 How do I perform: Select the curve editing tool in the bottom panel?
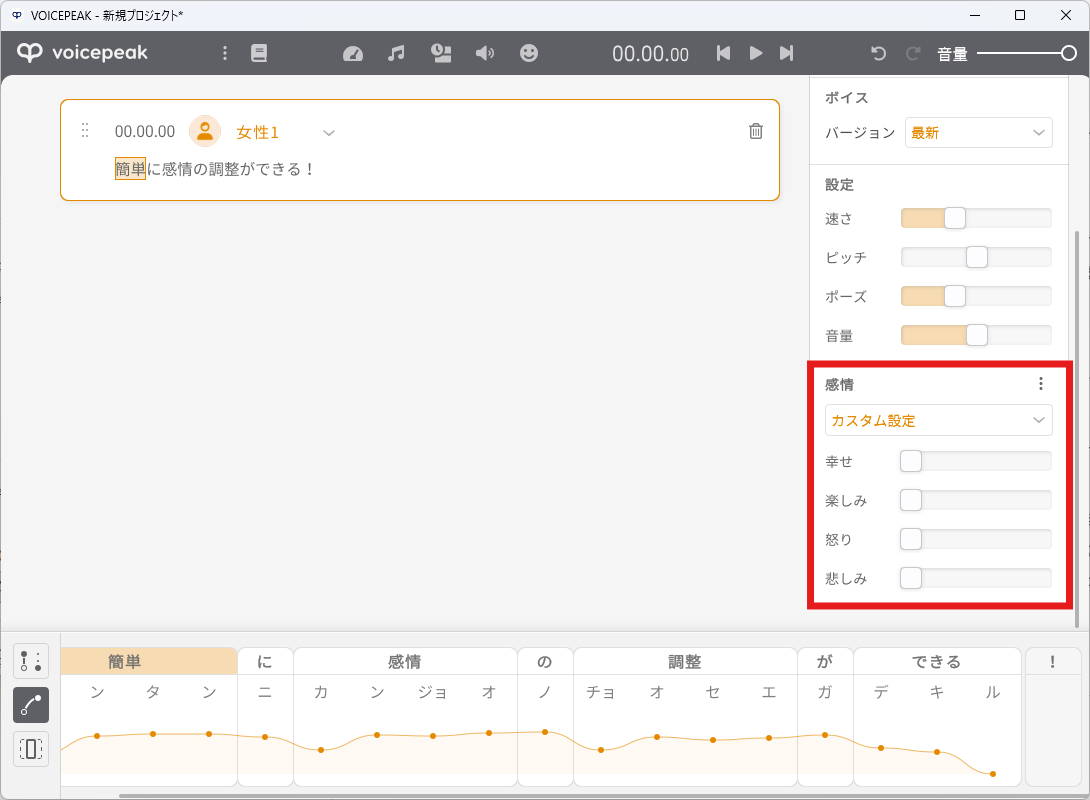31,705
